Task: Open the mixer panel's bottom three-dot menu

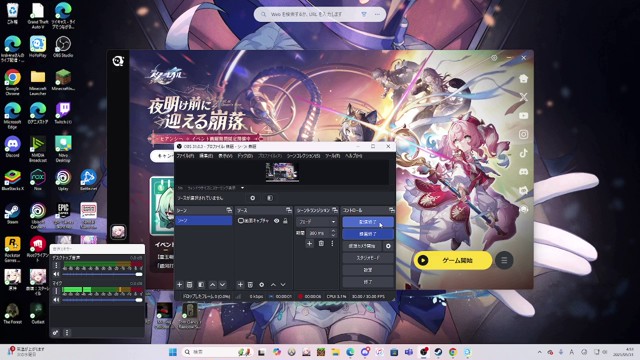Action: (67, 333)
